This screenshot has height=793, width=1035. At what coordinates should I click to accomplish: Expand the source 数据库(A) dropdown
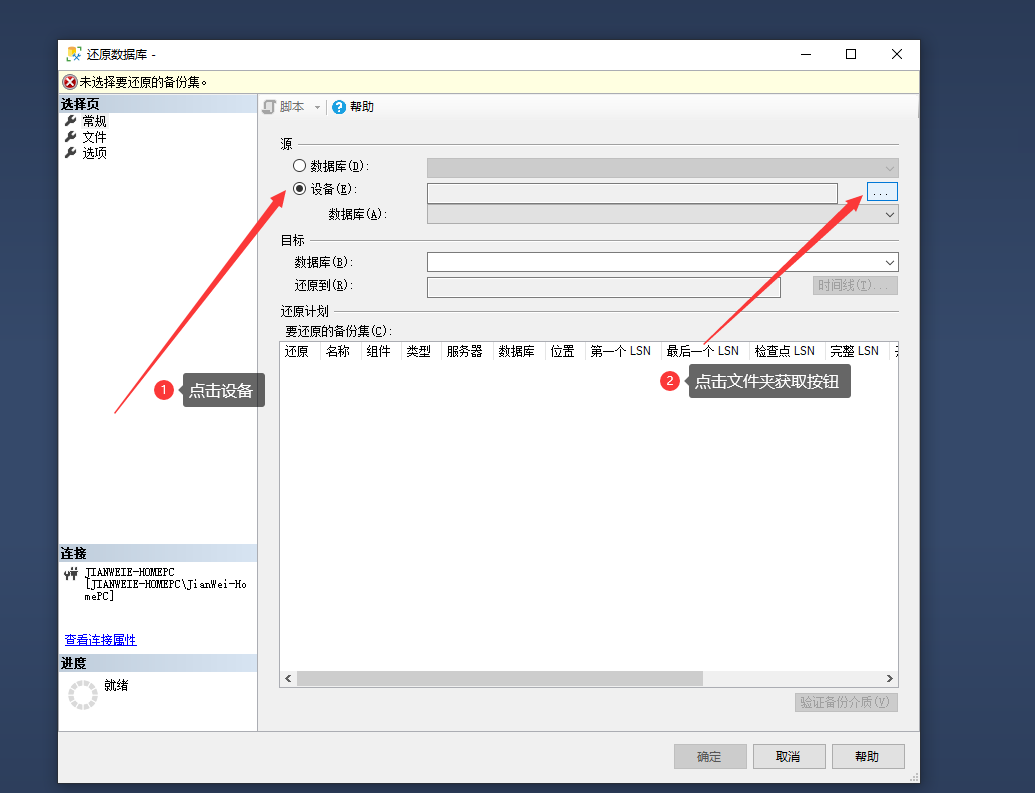click(x=889, y=214)
